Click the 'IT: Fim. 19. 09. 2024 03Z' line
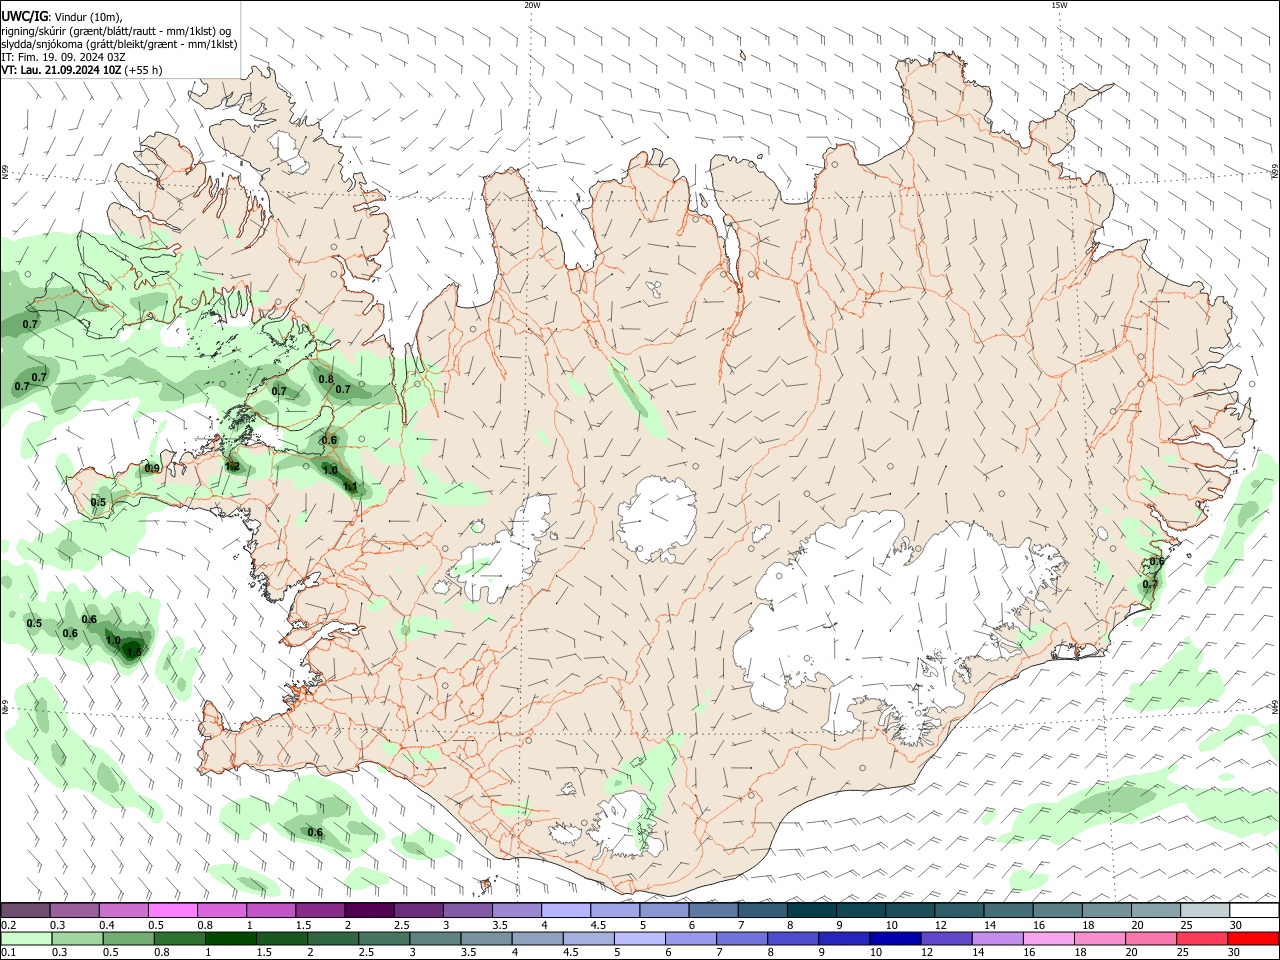1280x960 pixels. click(x=63, y=57)
